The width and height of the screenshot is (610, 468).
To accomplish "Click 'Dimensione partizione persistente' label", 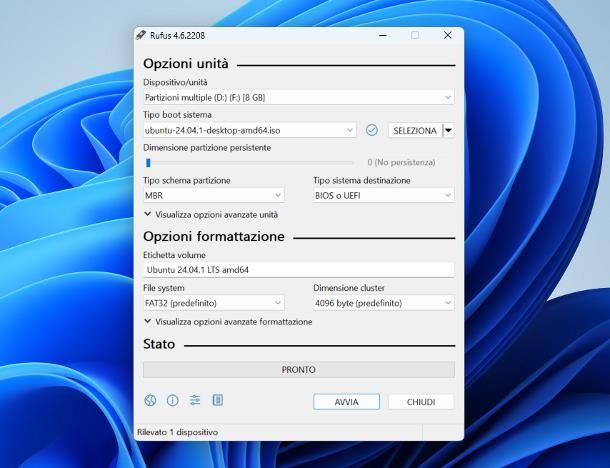I will coord(207,148).
